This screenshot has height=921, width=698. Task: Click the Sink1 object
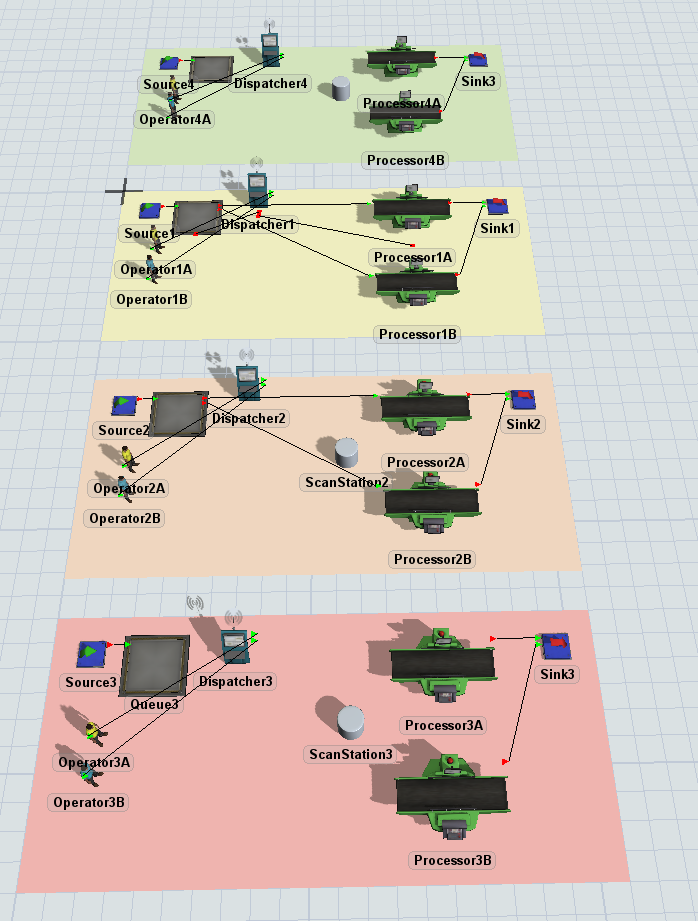pyautogui.click(x=497, y=207)
